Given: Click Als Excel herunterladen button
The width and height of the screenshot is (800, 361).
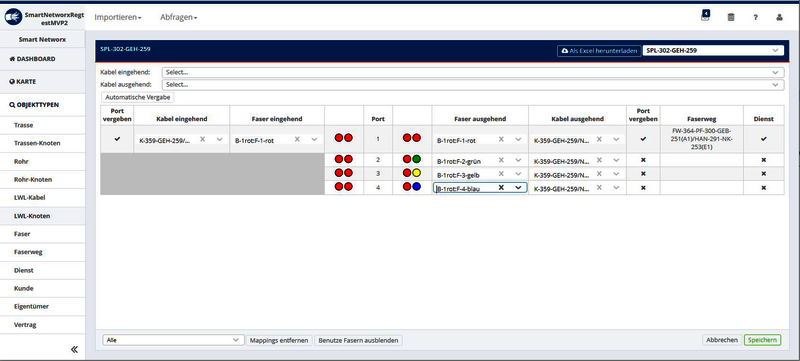Looking at the screenshot, I should pyautogui.click(x=599, y=51).
